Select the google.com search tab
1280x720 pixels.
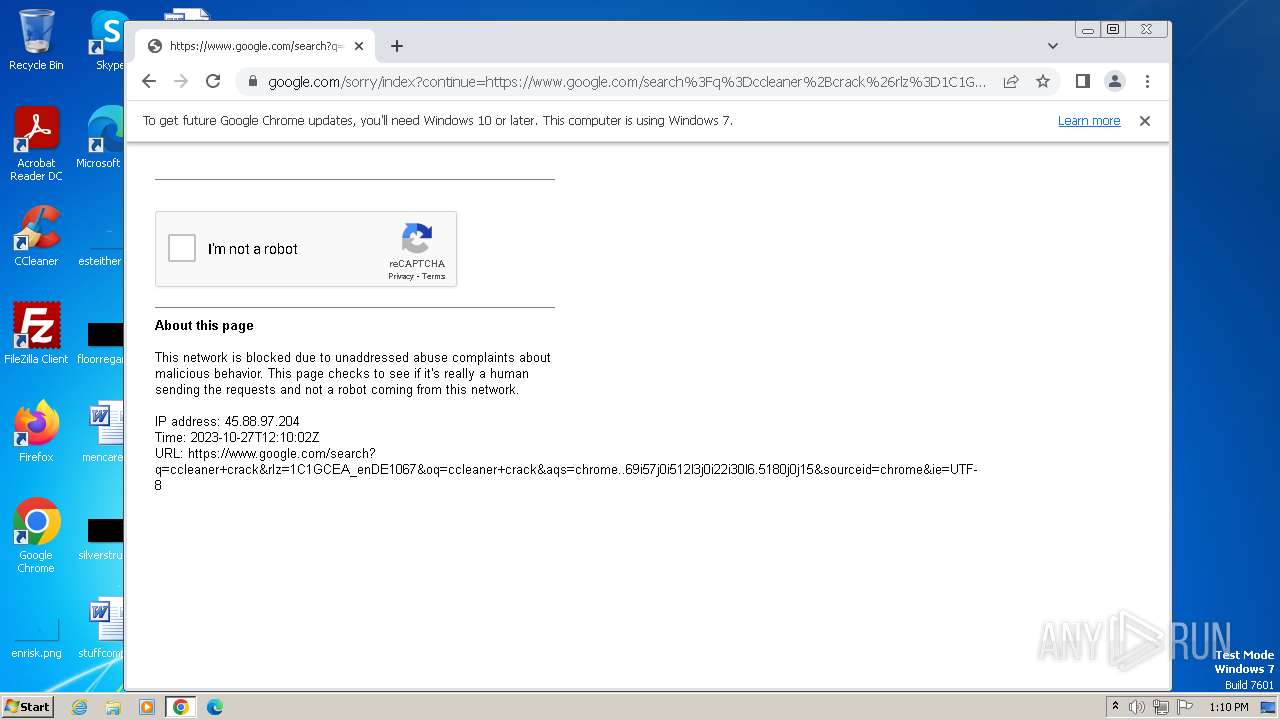255,46
